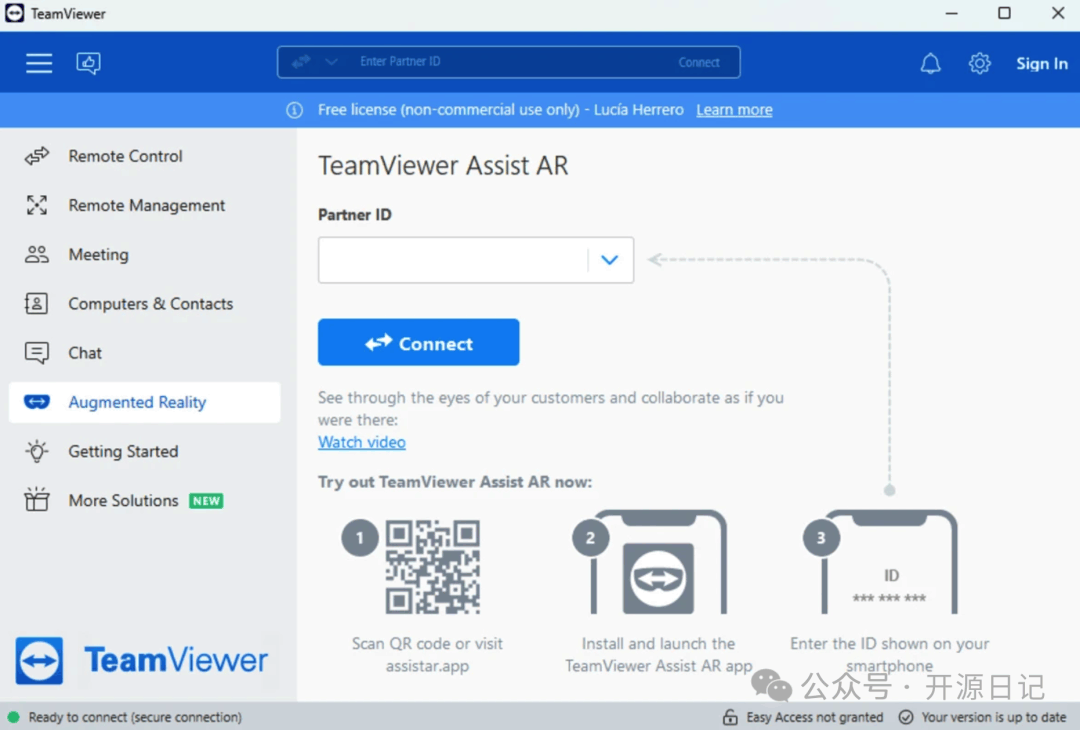
Task: Click the info icon in license banner
Action: point(294,110)
